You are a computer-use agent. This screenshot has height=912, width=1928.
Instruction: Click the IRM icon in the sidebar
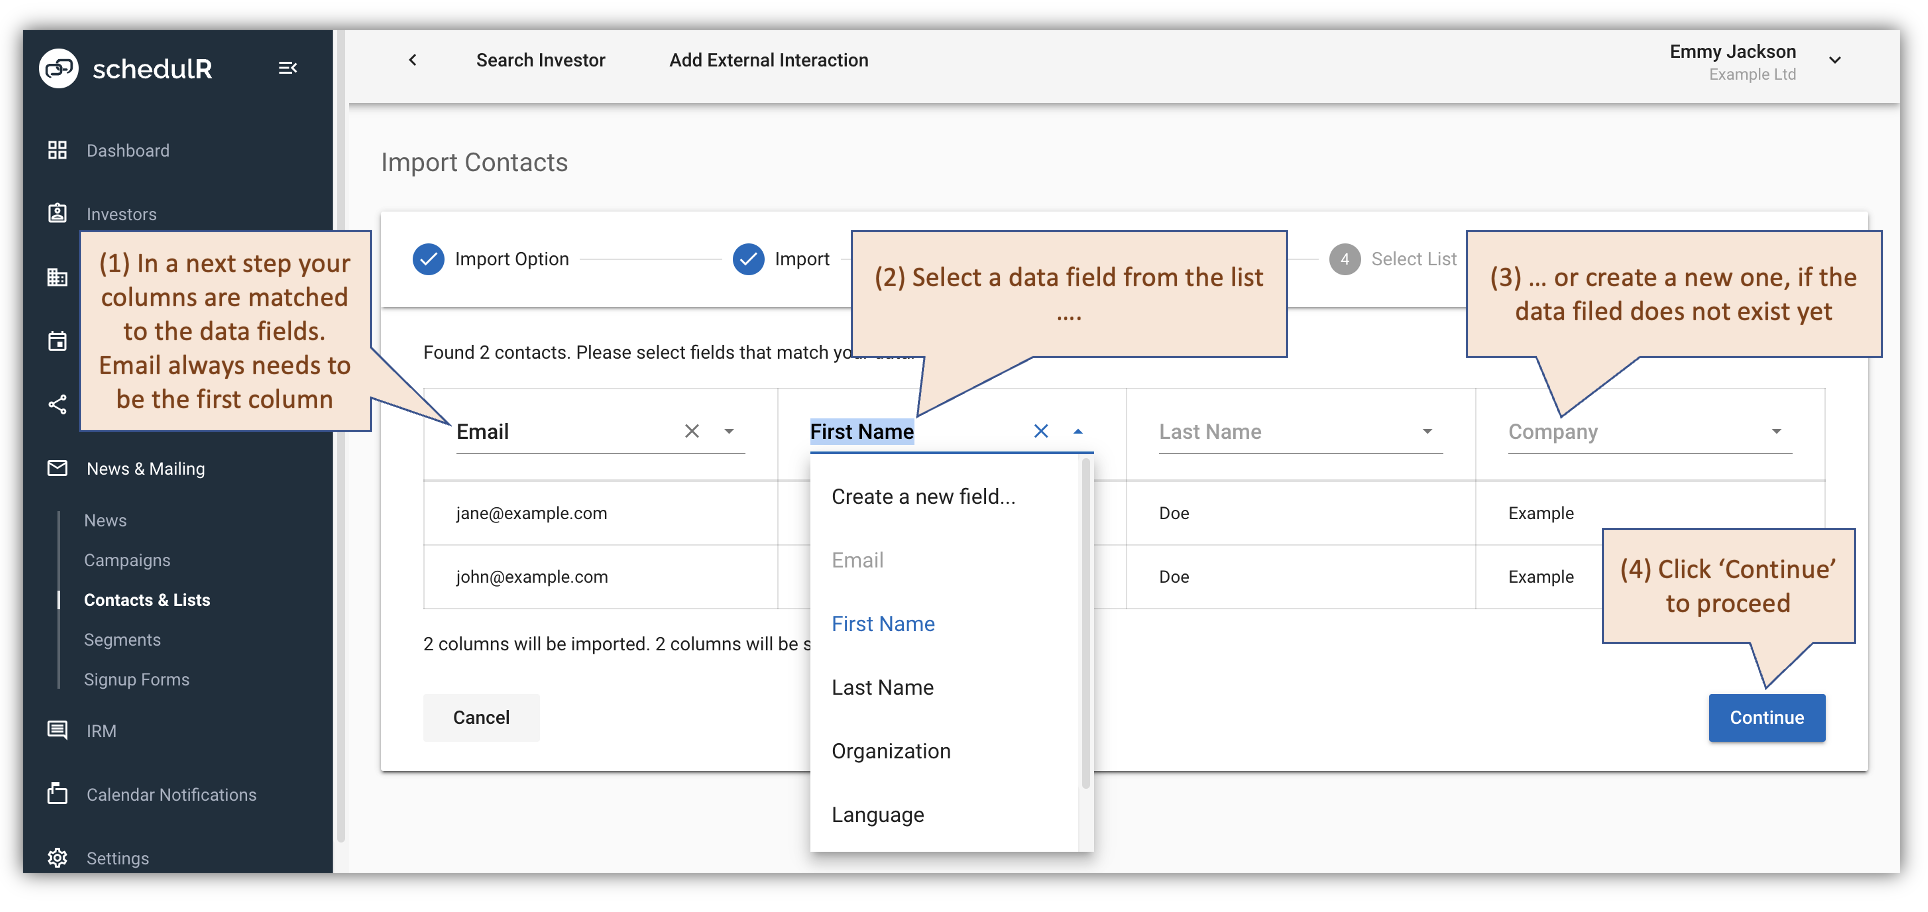pyautogui.click(x=57, y=730)
